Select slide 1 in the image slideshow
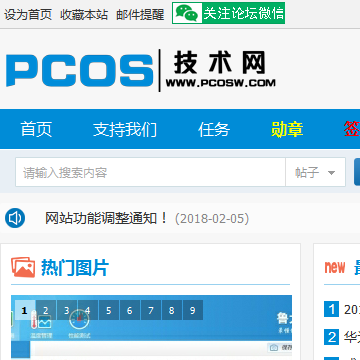 [x=24, y=310]
